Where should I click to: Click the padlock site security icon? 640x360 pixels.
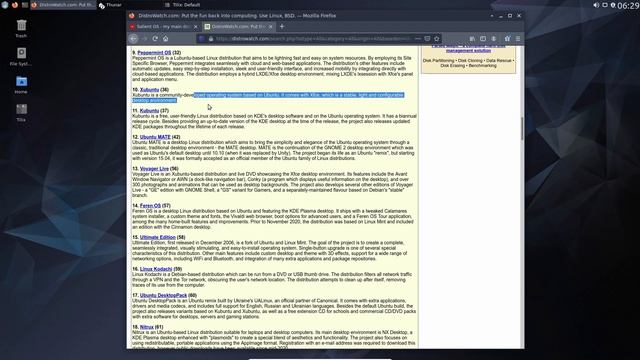211,39
